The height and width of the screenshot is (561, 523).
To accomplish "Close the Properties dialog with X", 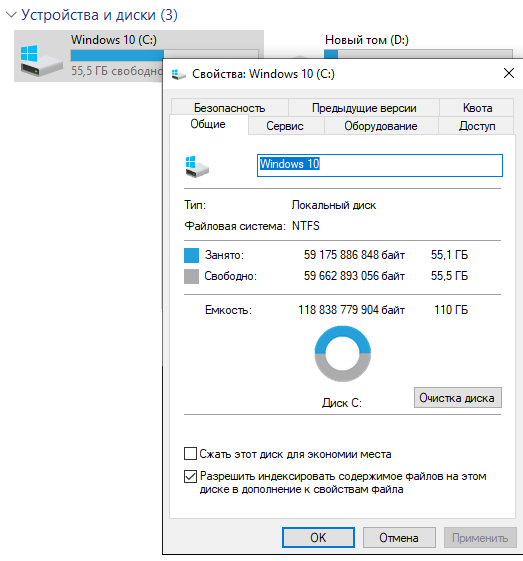I will pyautogui.click(x=509, y=73).
